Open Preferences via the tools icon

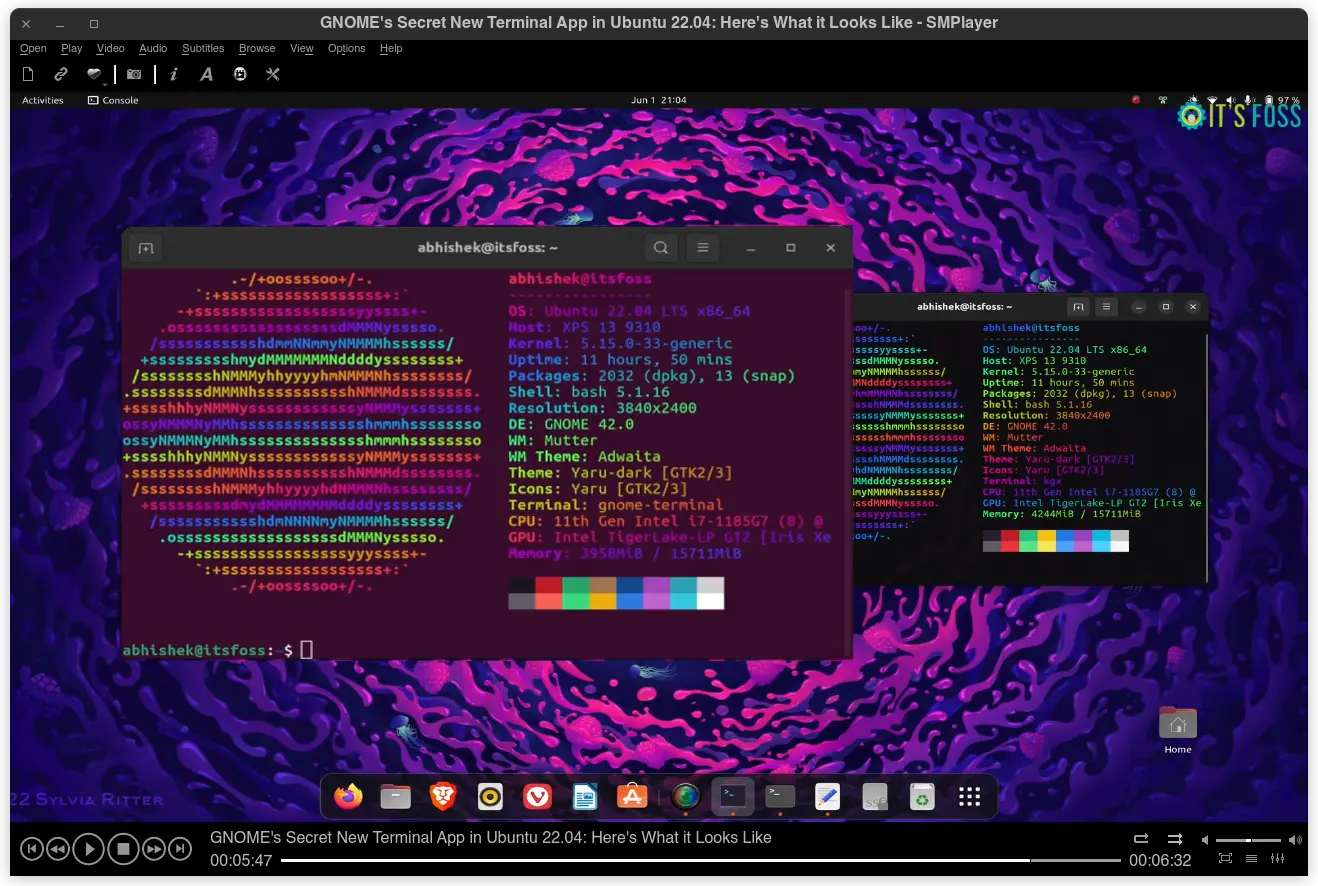272,74
